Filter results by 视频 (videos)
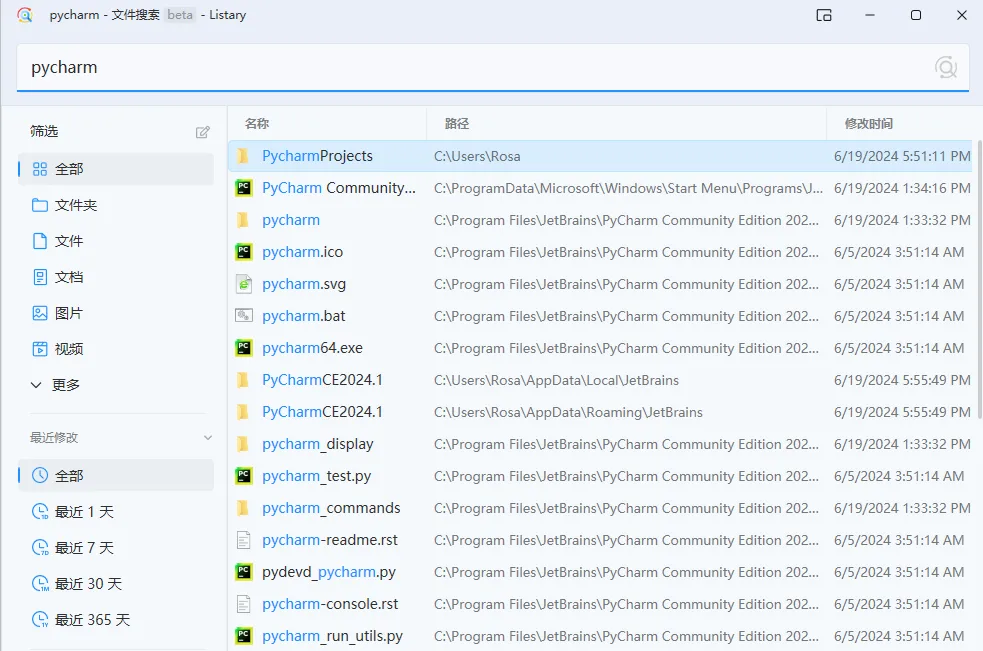Screen dimensions: 983x651 (116, 349)
